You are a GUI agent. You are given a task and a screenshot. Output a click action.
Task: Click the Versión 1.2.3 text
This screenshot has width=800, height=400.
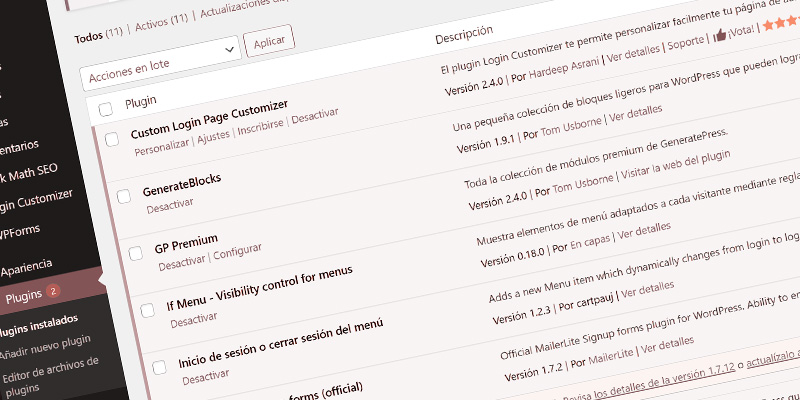click(521, 315)
